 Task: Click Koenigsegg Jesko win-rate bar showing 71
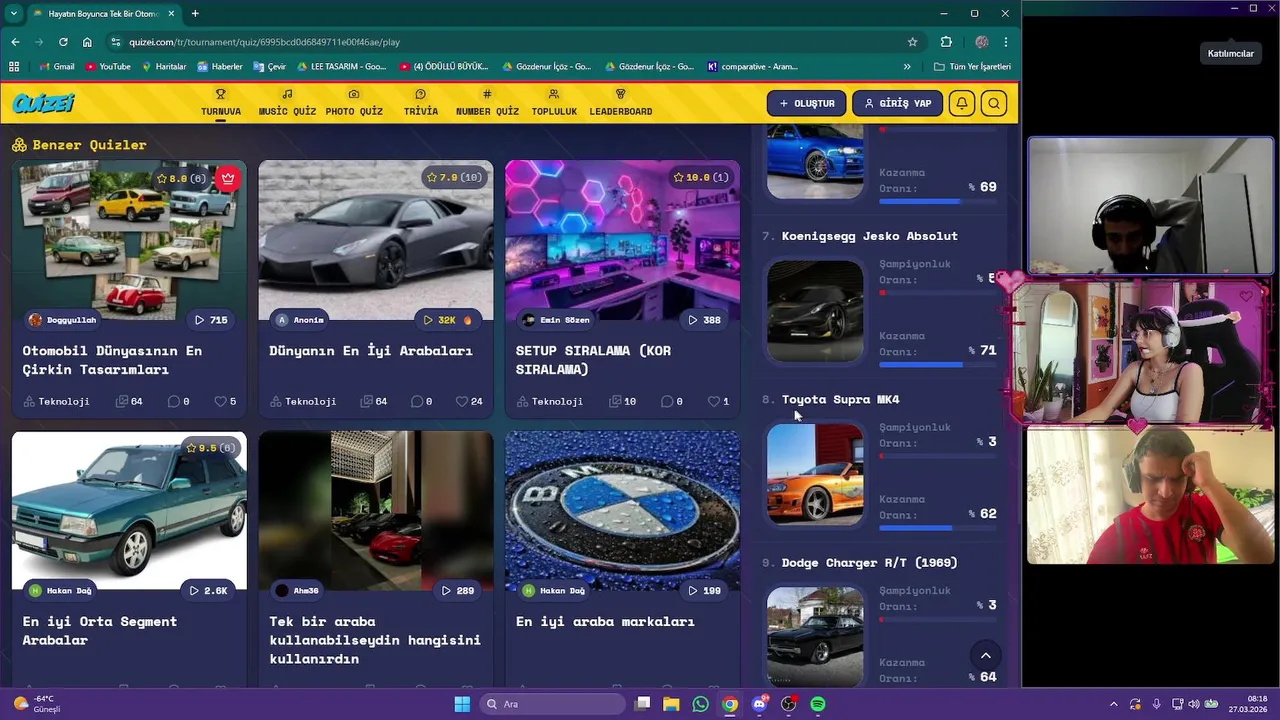[x=938, y=364]
